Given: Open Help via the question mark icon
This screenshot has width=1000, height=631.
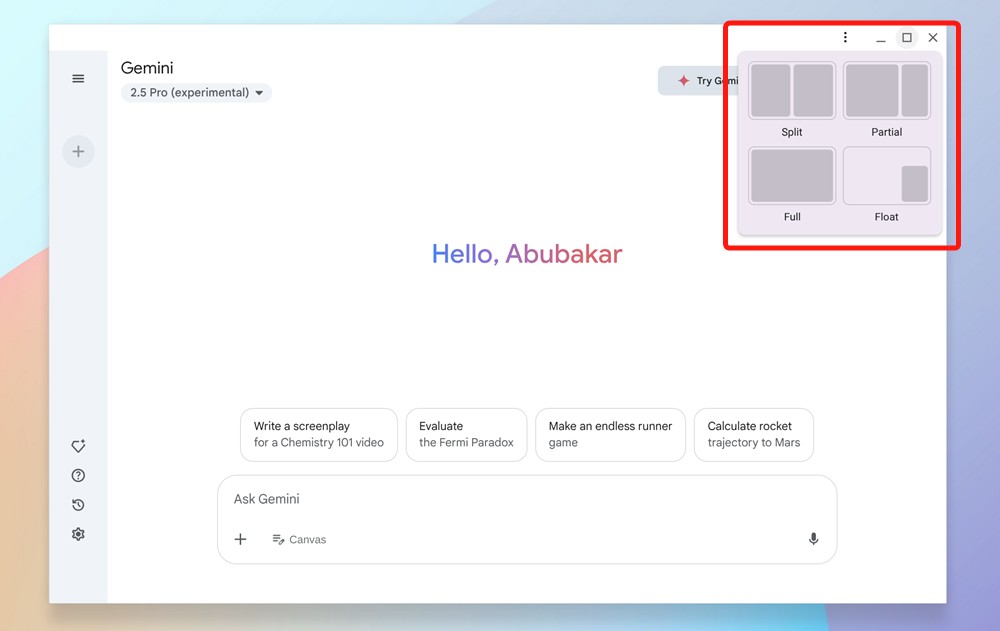Looking at the screenshot, I should tap(78, 475).
